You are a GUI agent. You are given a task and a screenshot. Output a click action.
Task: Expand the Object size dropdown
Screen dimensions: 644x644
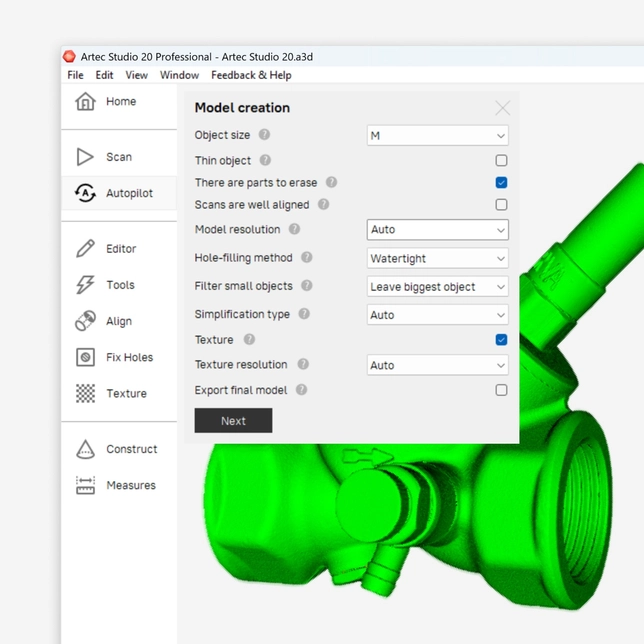pyautogui.click(x=438, y=135)
